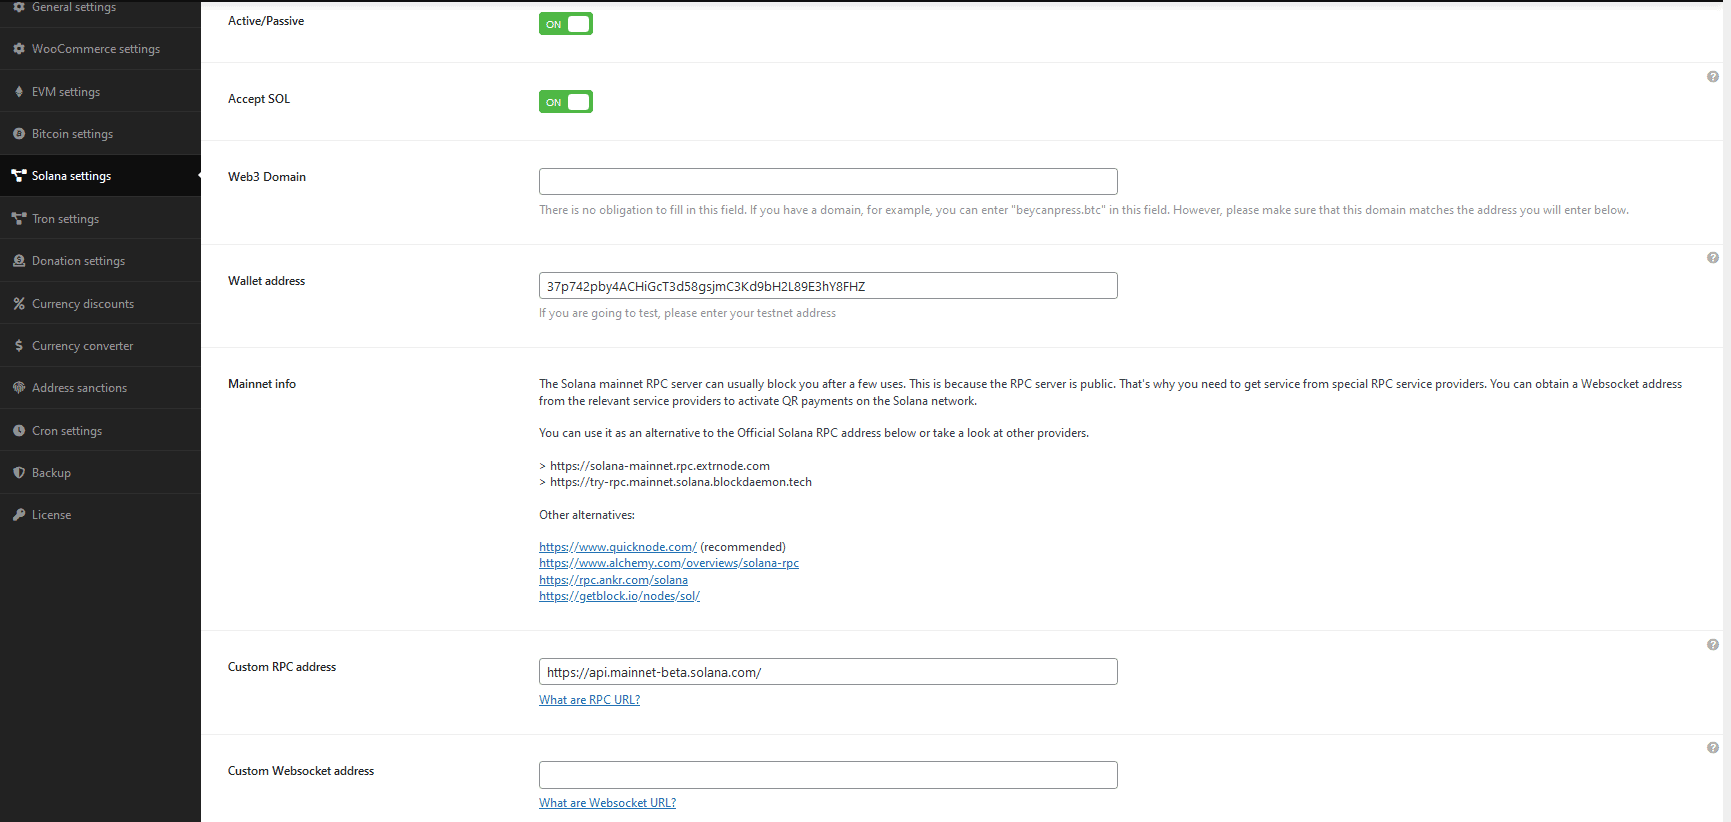Image resolution: width=1731 pixels, height=822 pixels.
Task: Click help icon beside Custom RPC address
Action: point(1713,645)
